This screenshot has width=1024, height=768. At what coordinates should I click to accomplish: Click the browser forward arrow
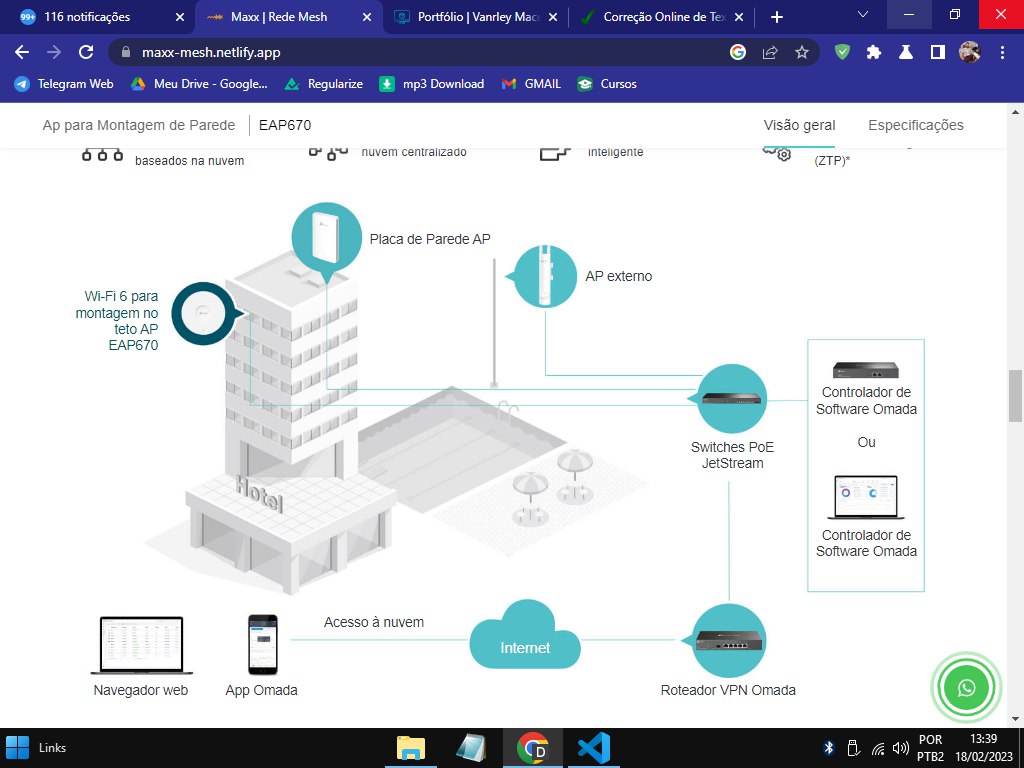coord(54,52)
